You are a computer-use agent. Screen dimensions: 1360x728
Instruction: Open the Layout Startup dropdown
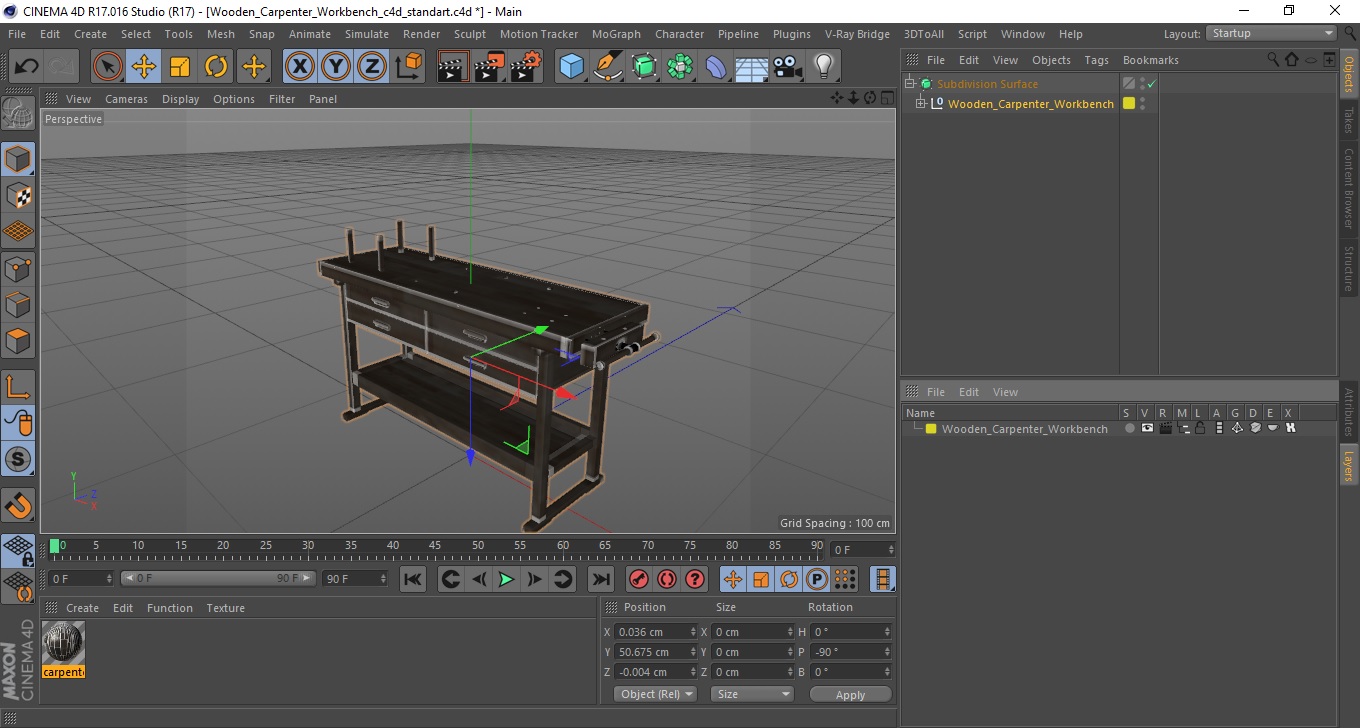pyautogui.click(x=1272, y=33)
